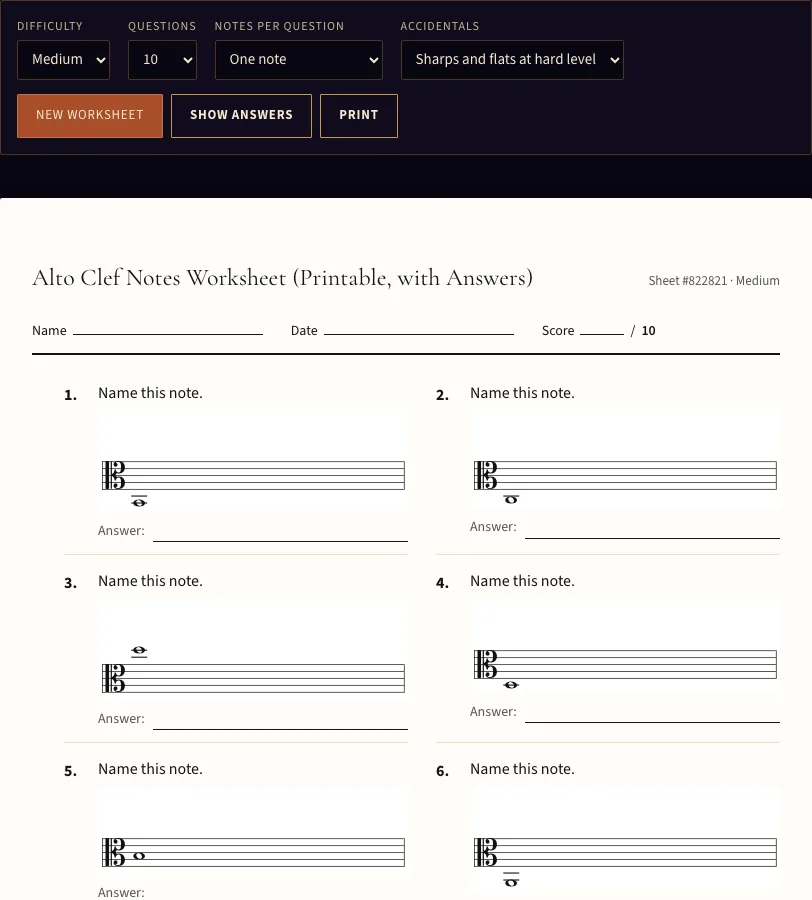Click the answer line for question 1
The height and width of the screenshot is (900, 812).
tap(281, 540)
